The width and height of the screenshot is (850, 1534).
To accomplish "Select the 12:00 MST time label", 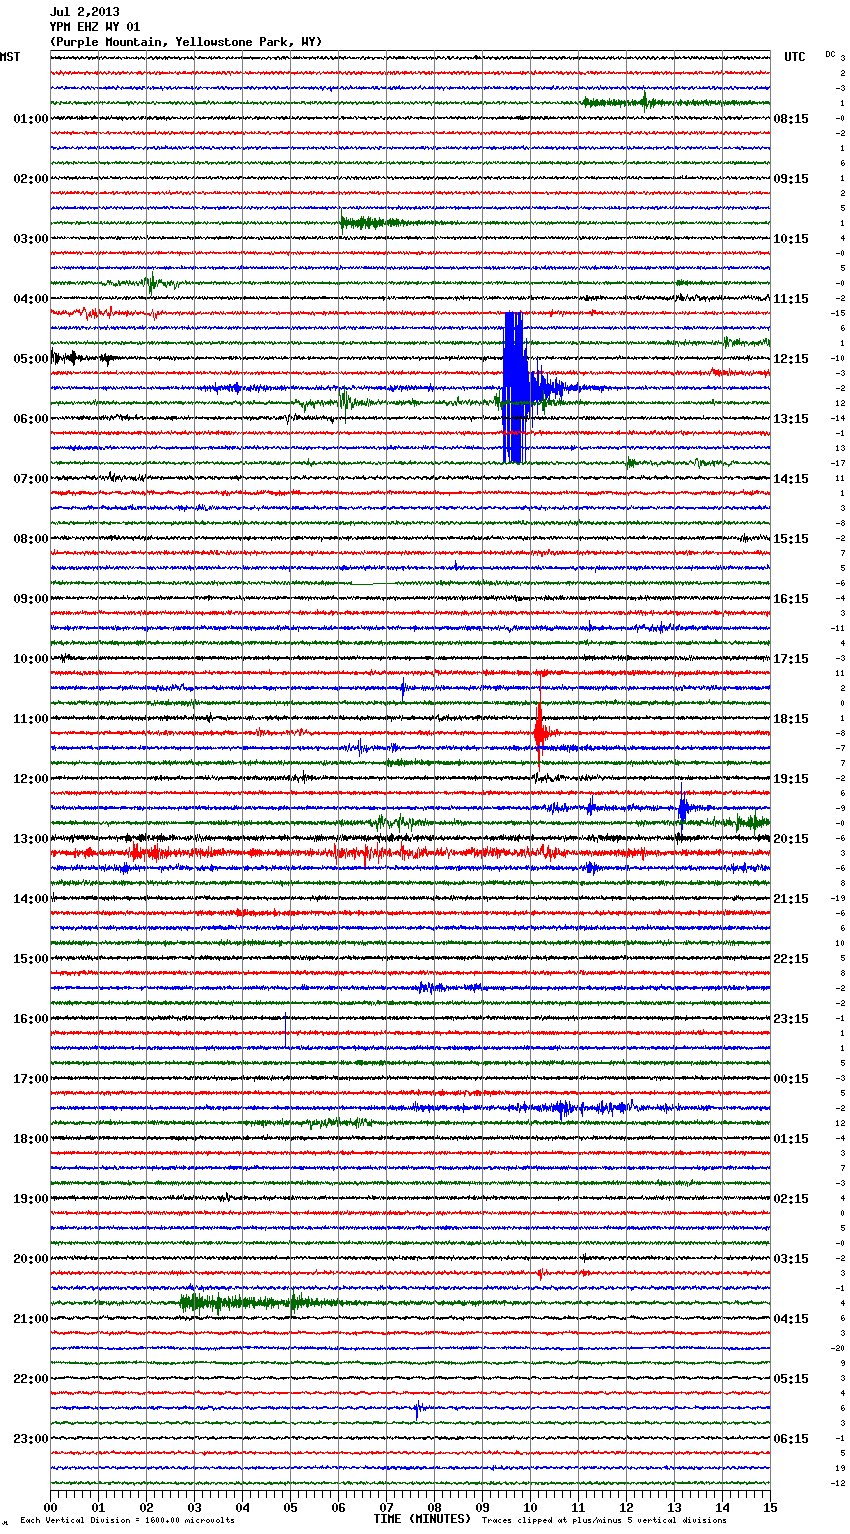I will [31, 779].
